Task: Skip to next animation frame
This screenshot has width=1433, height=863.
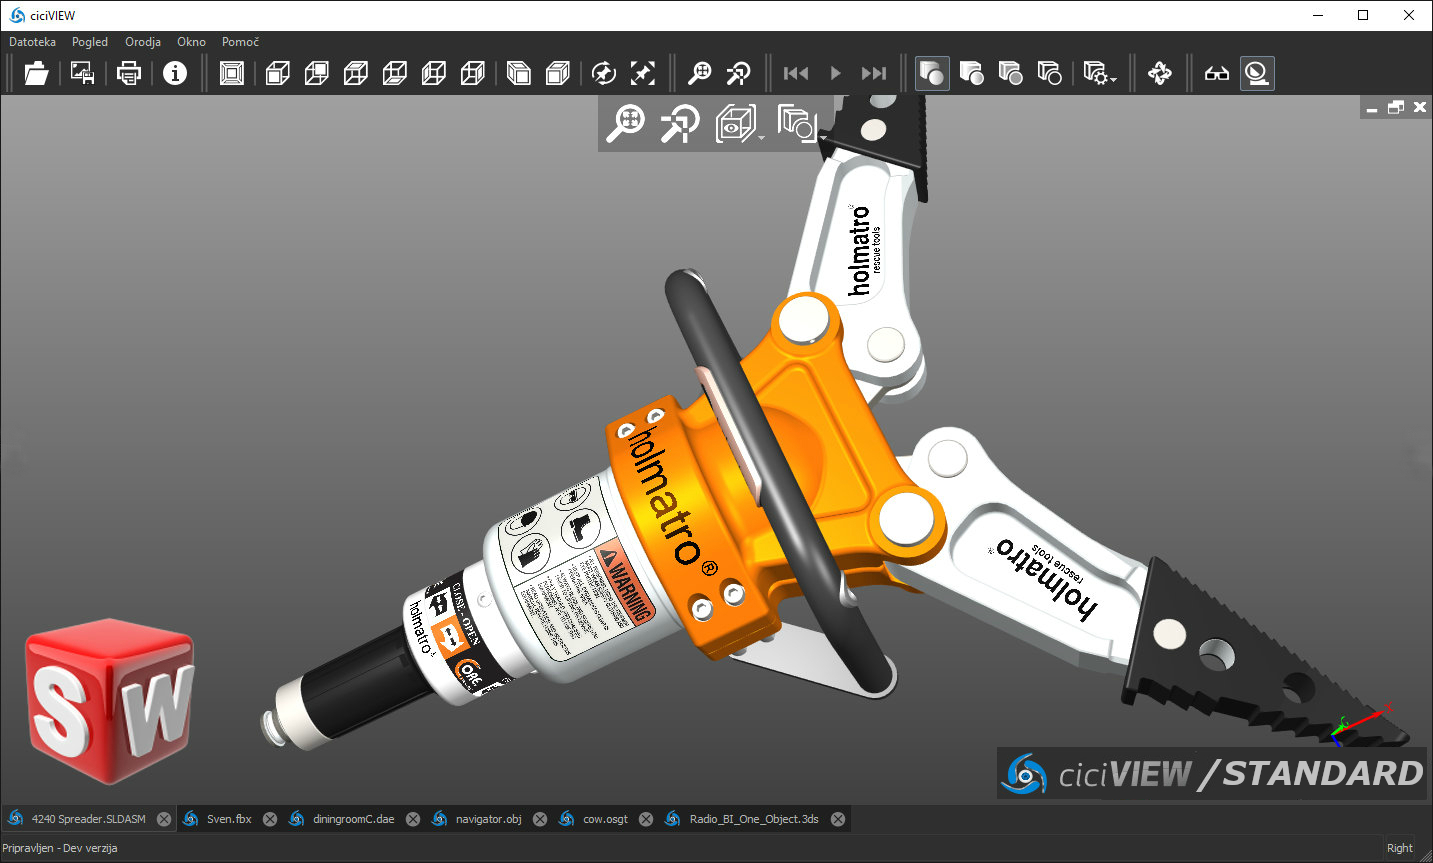Action: 874,73
